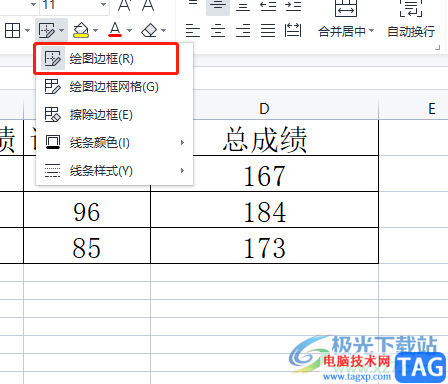The width and height of the screenshot is (448, 384).
Task: Open alignment settings dialog launcher
Action: click(x=437, y=48)
